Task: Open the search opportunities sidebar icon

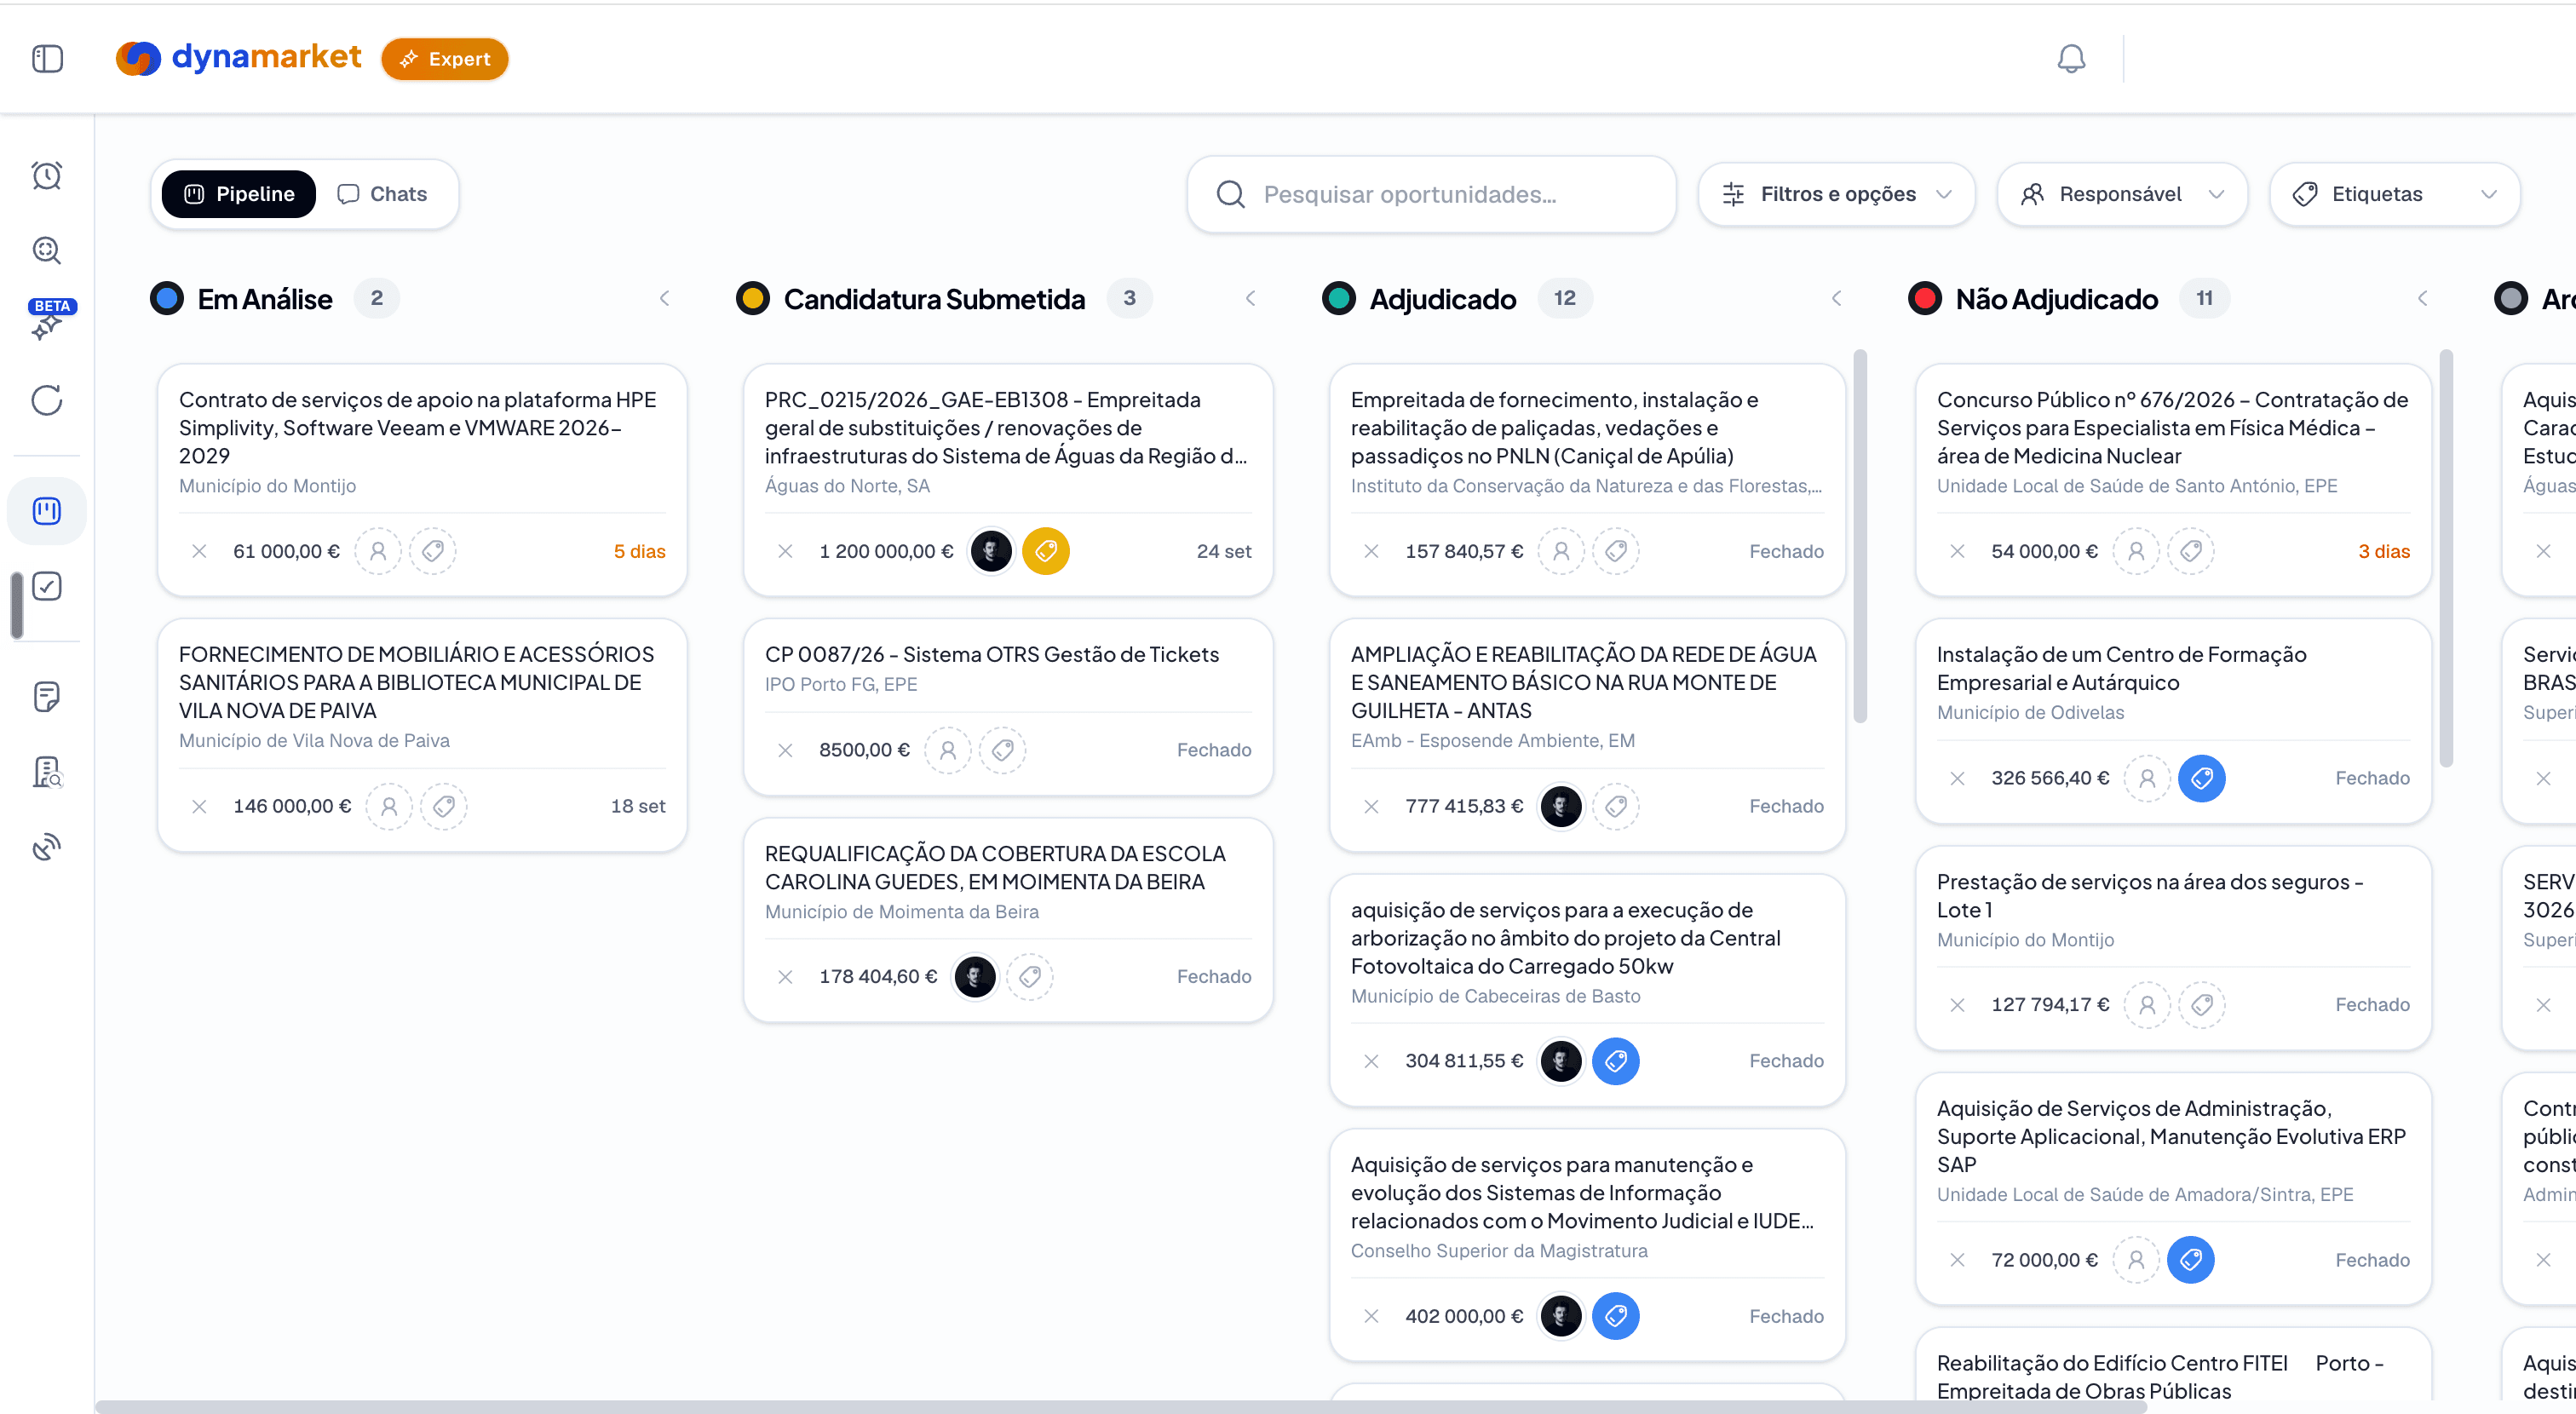Action: (47, 250)
